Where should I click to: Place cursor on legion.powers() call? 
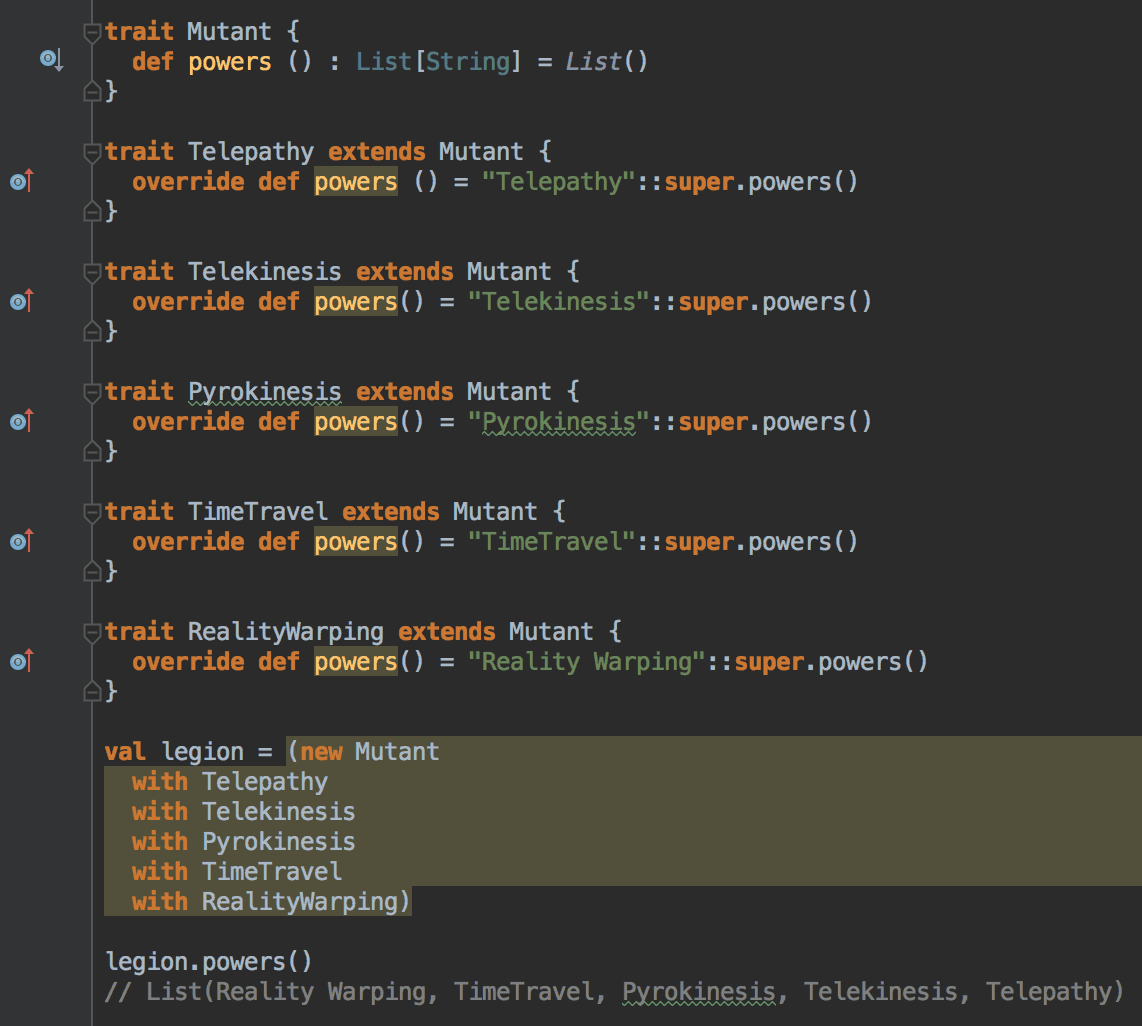(x=209, y=962)
